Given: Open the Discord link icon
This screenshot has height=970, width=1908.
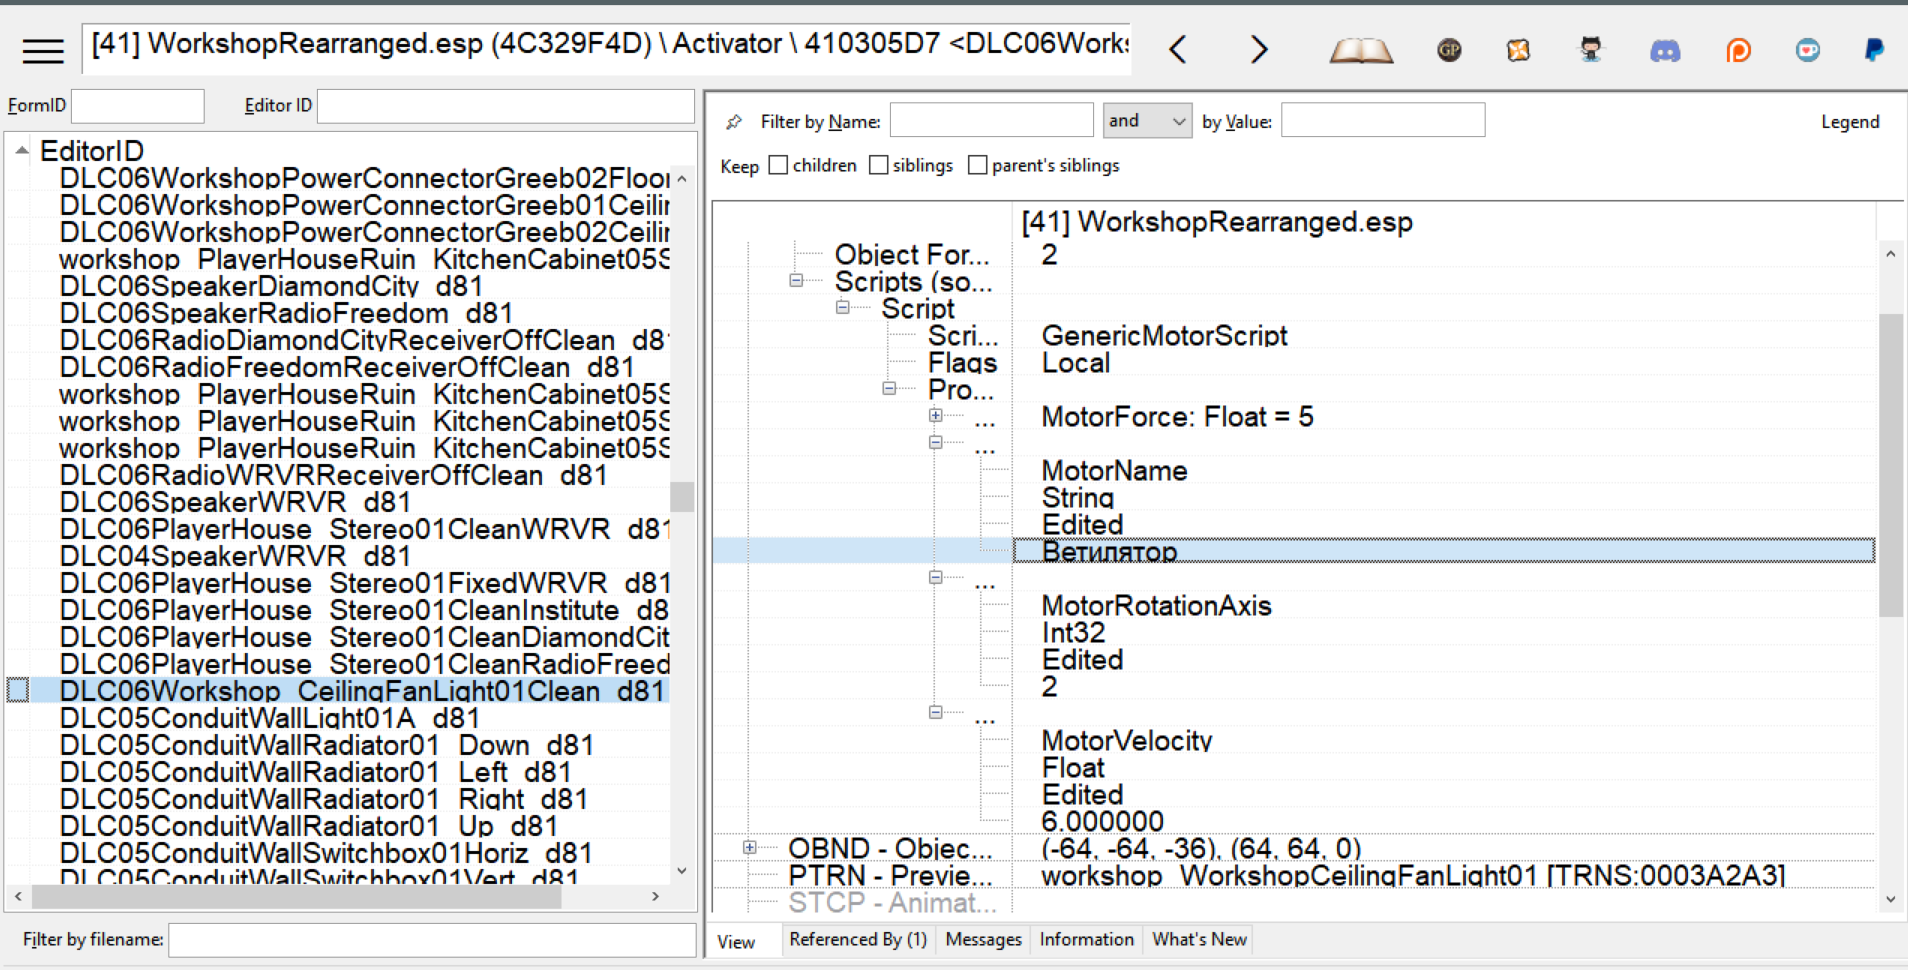Looking at the screenshot, I should (1664, 50).
